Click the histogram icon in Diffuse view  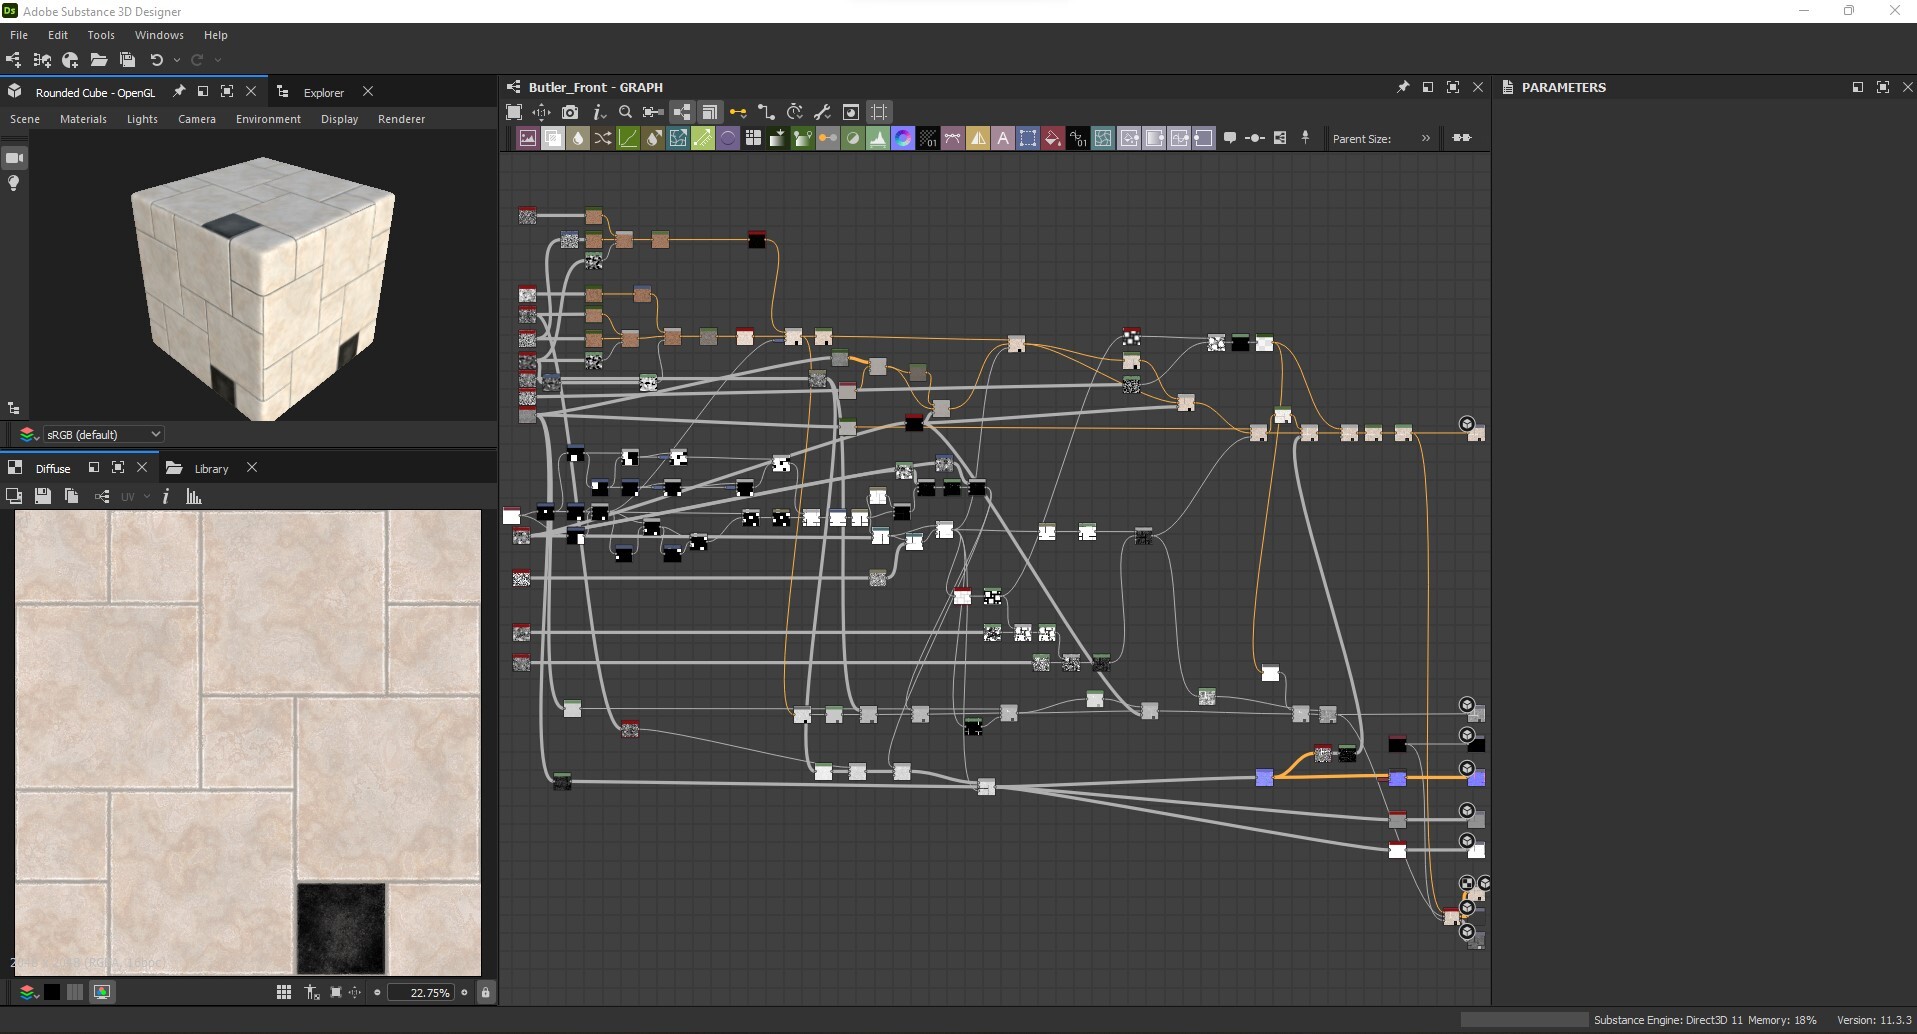pos(194,496)
